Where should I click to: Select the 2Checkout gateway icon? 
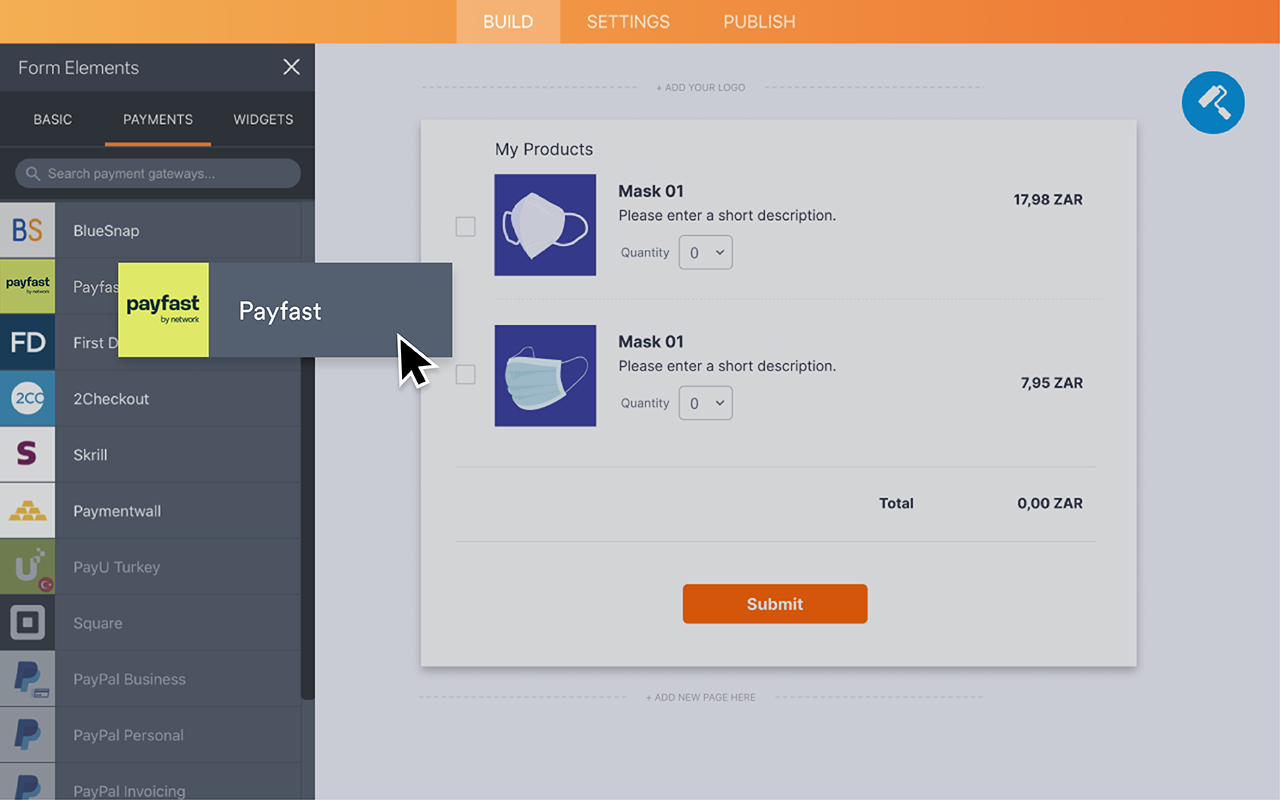tap(27, 398)
